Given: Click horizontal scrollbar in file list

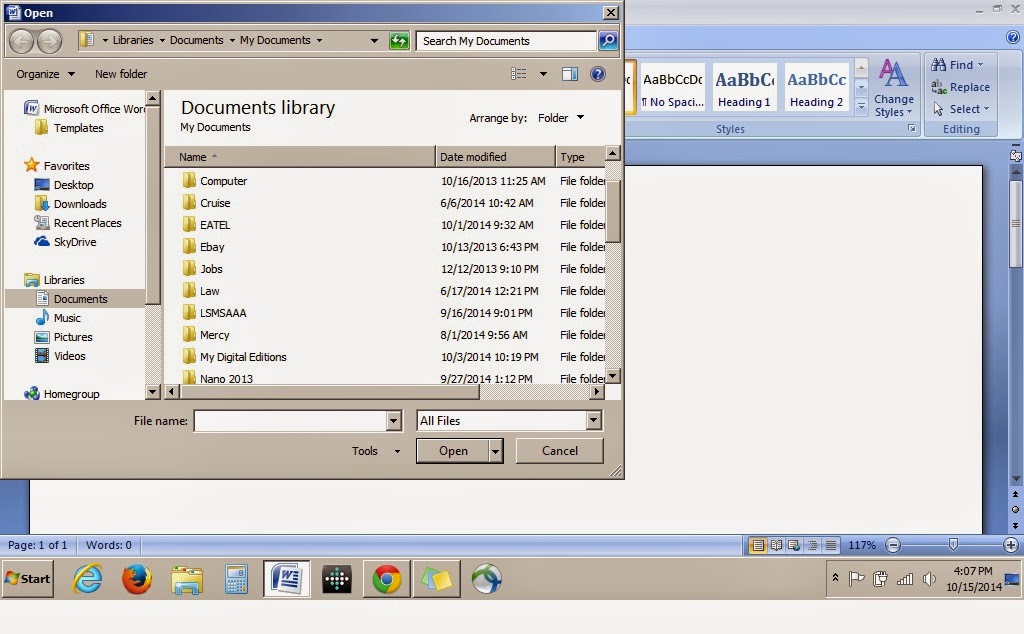Looking at the screenshot, I should pyautogui.click(x=330, y=392).
